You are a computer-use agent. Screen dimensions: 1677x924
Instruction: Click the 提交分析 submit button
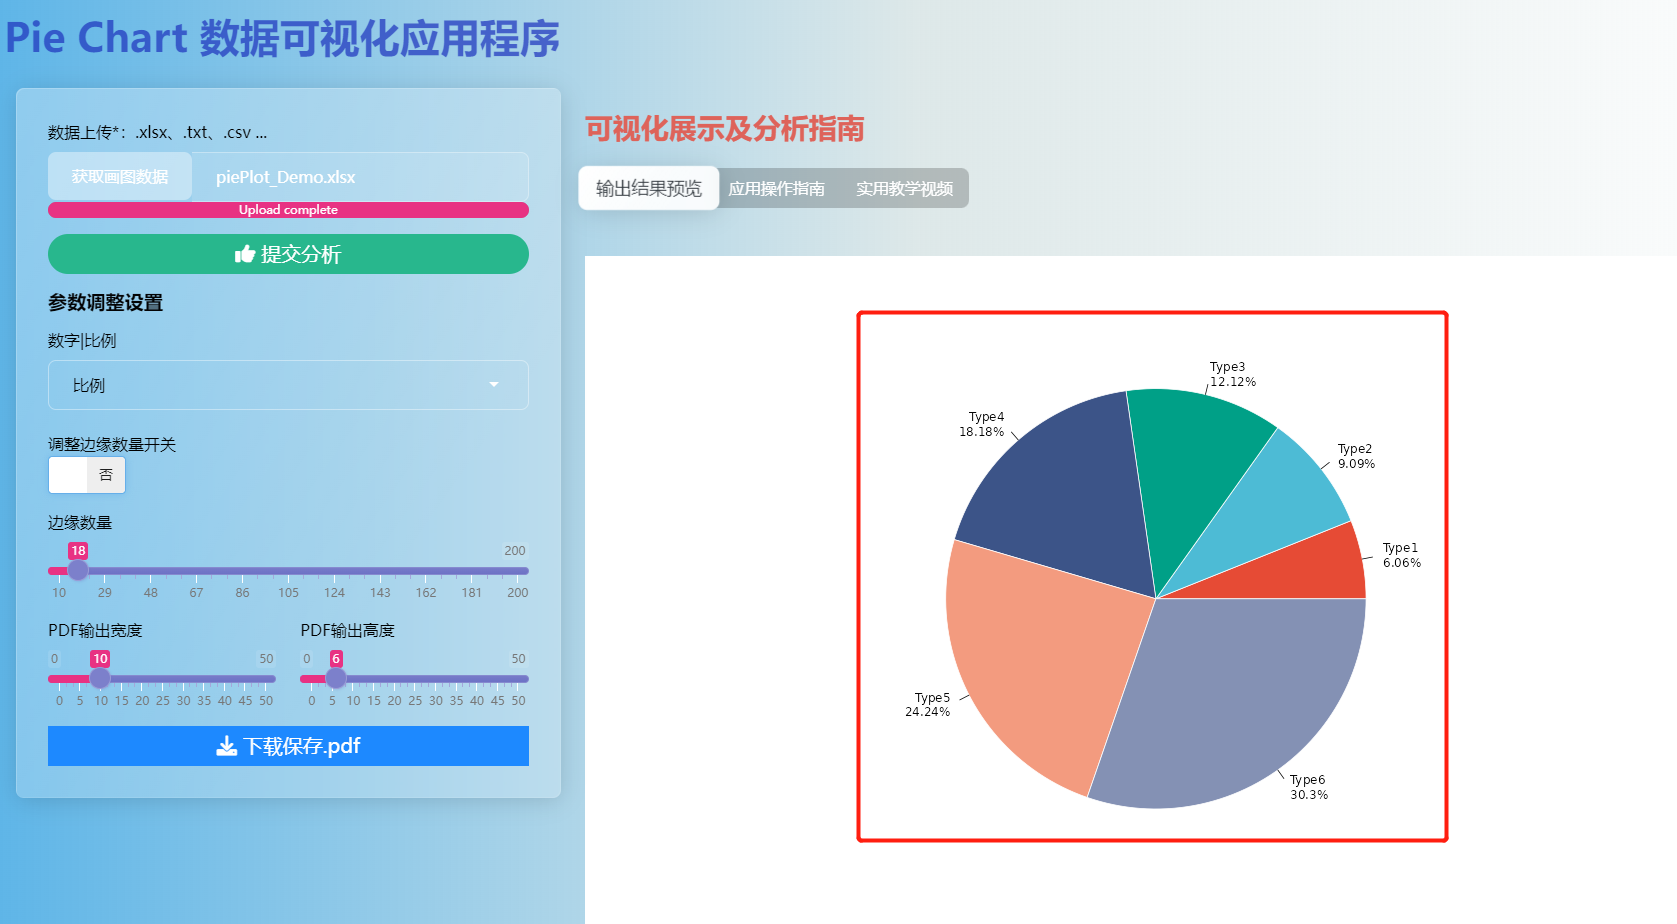click(x=288, y=254)
